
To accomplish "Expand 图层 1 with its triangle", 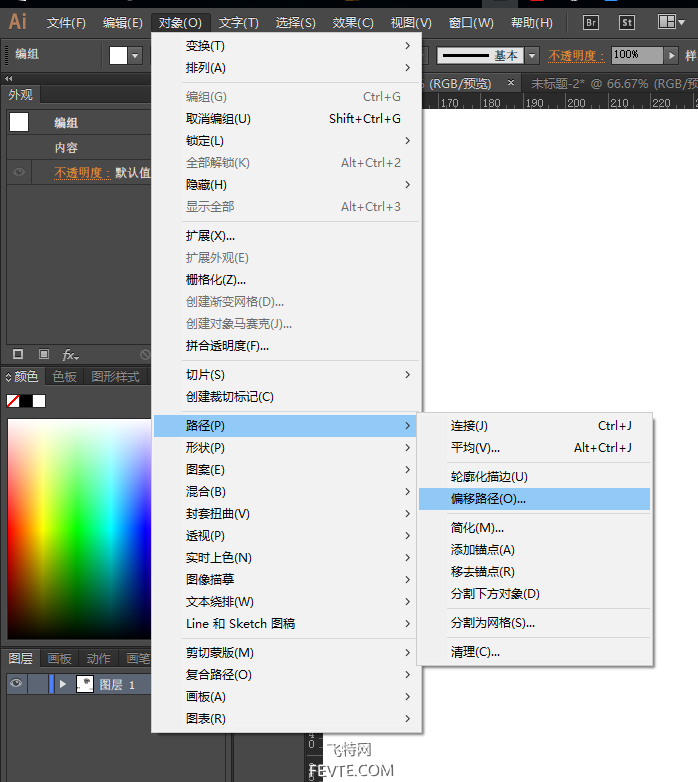I will (63, 684).
